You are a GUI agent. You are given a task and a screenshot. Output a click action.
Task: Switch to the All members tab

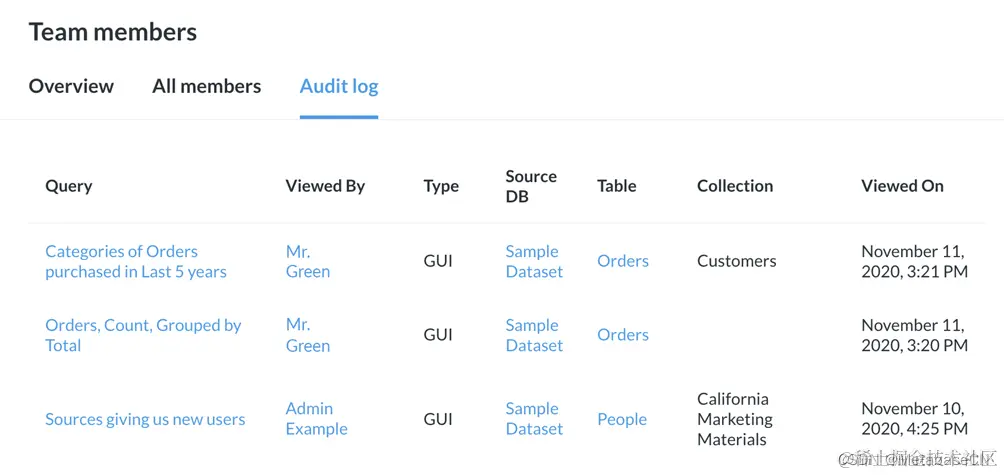coord(206,86)
